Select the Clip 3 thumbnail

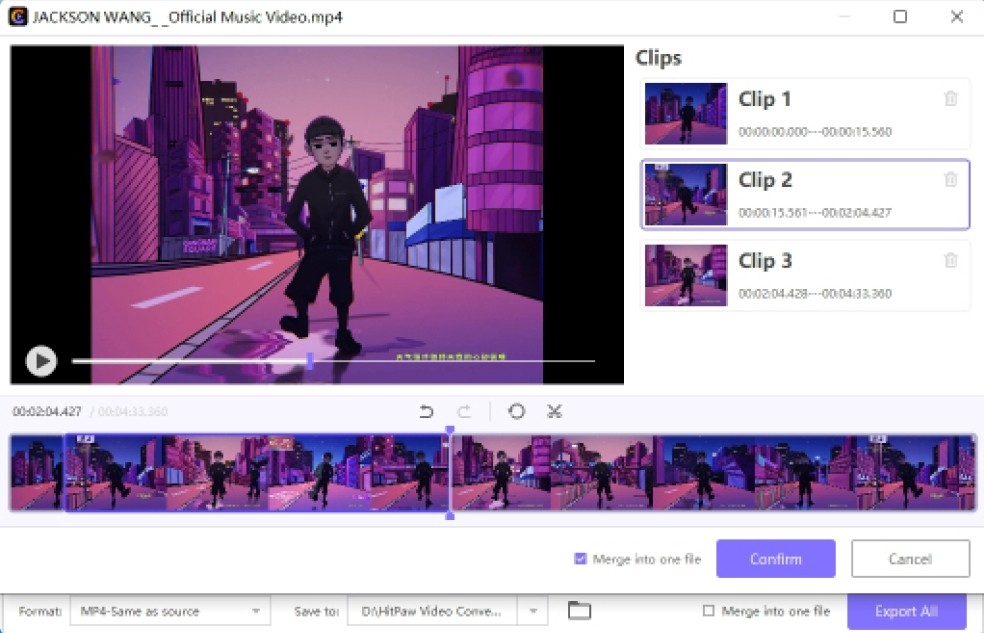click(686, 275)
